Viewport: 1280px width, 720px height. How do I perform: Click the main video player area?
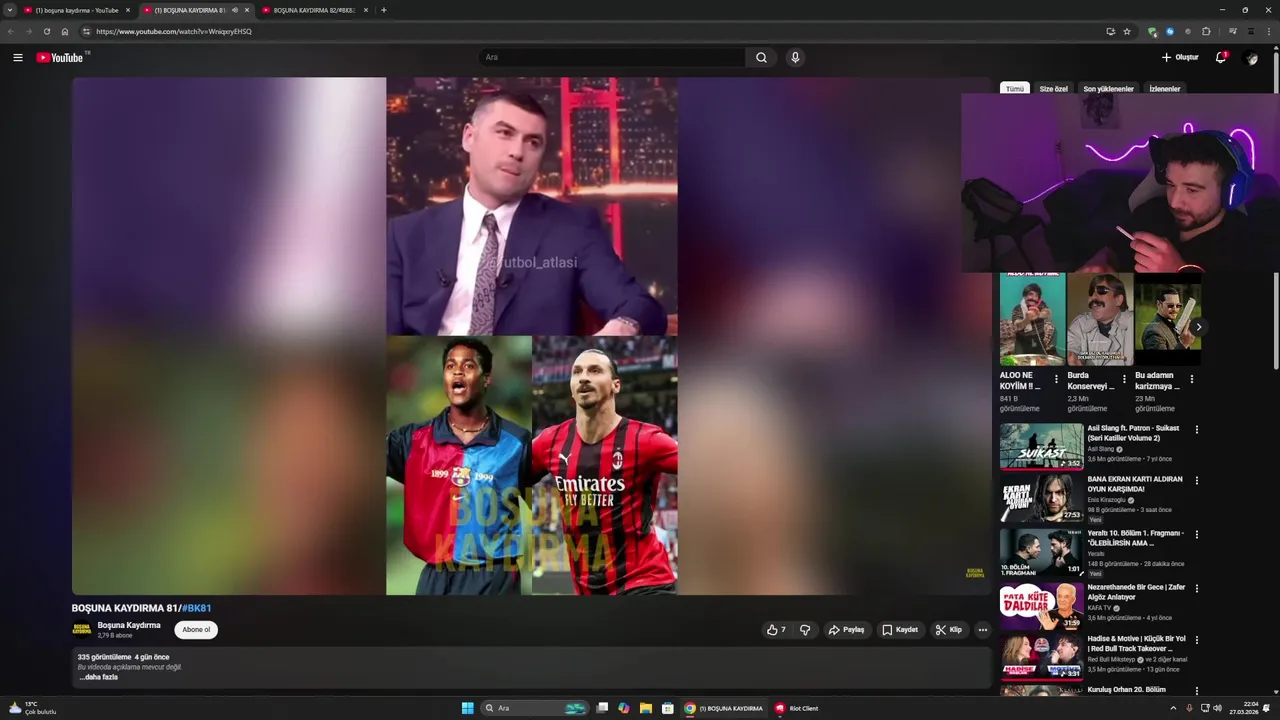point(531,336)
